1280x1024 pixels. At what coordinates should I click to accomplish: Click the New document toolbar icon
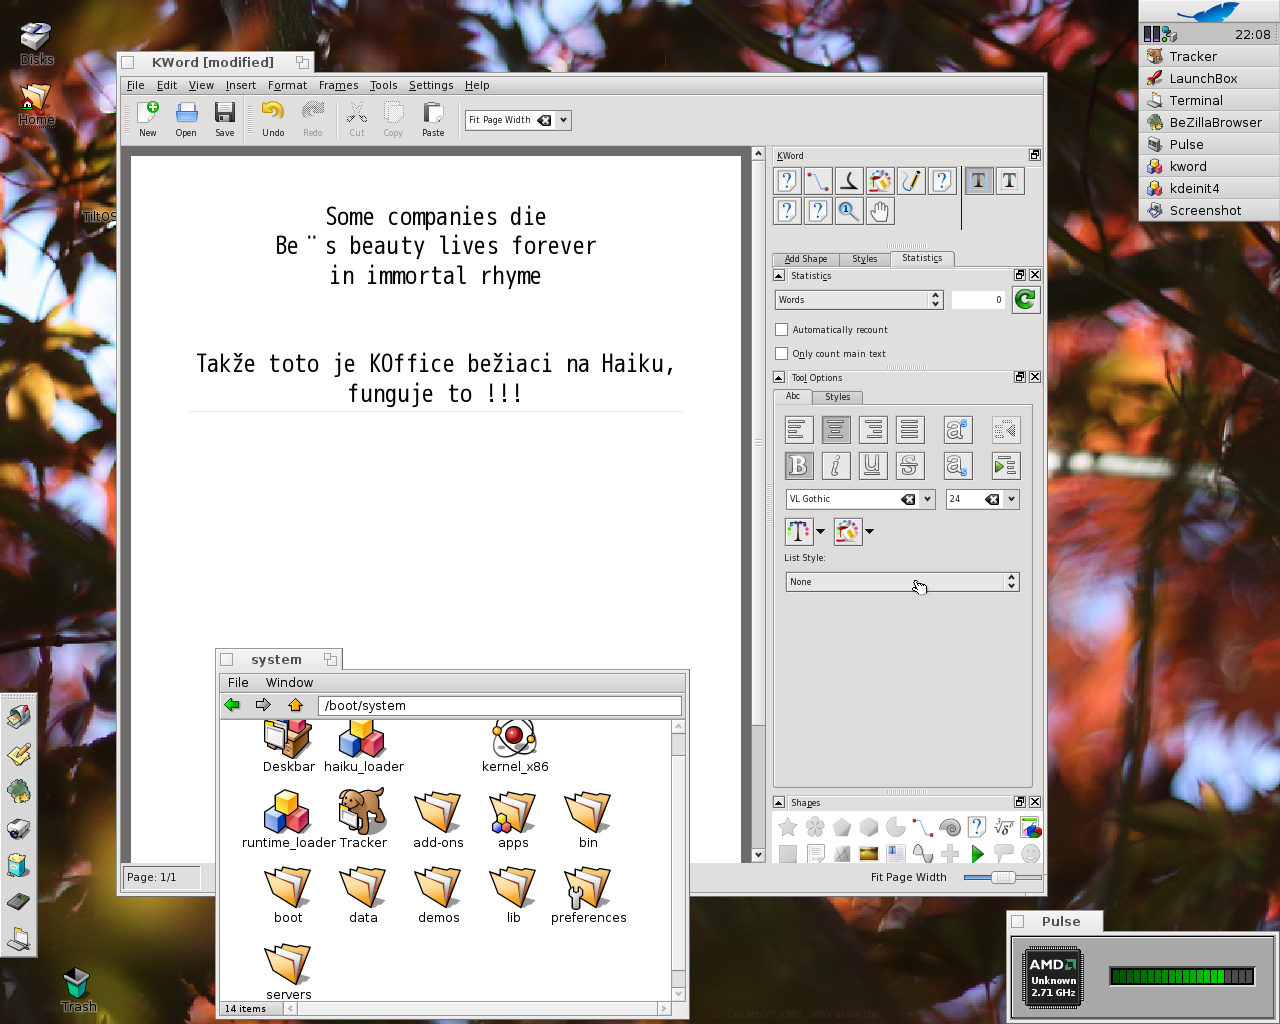coord(148,119)
